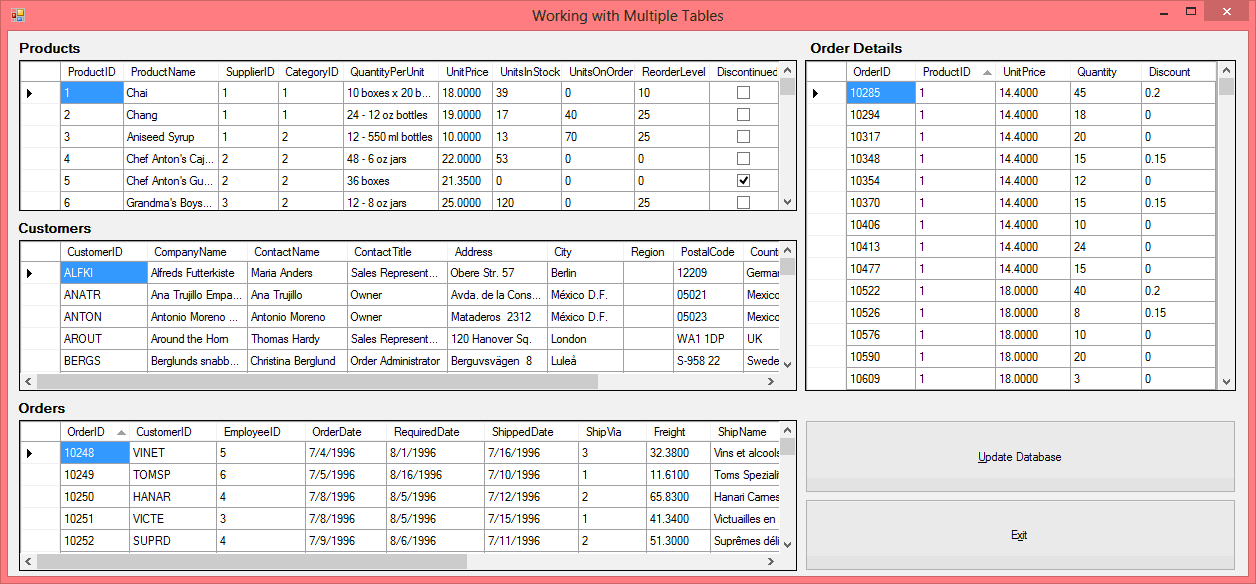Maximize the Working with Multiple Tables window
Screen dimensions: 1256x584
(x=1190, y=12)
